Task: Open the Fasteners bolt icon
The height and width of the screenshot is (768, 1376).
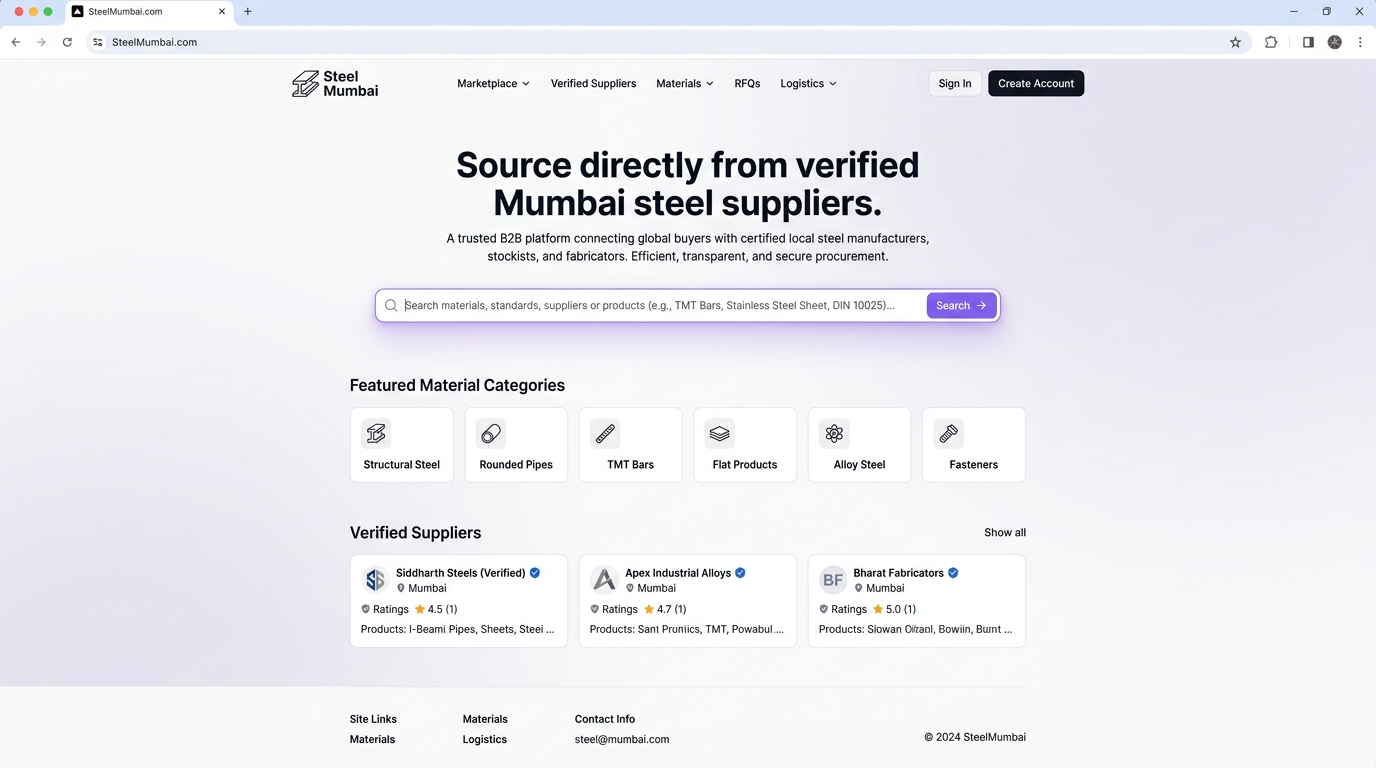Action: coord(949,433)
